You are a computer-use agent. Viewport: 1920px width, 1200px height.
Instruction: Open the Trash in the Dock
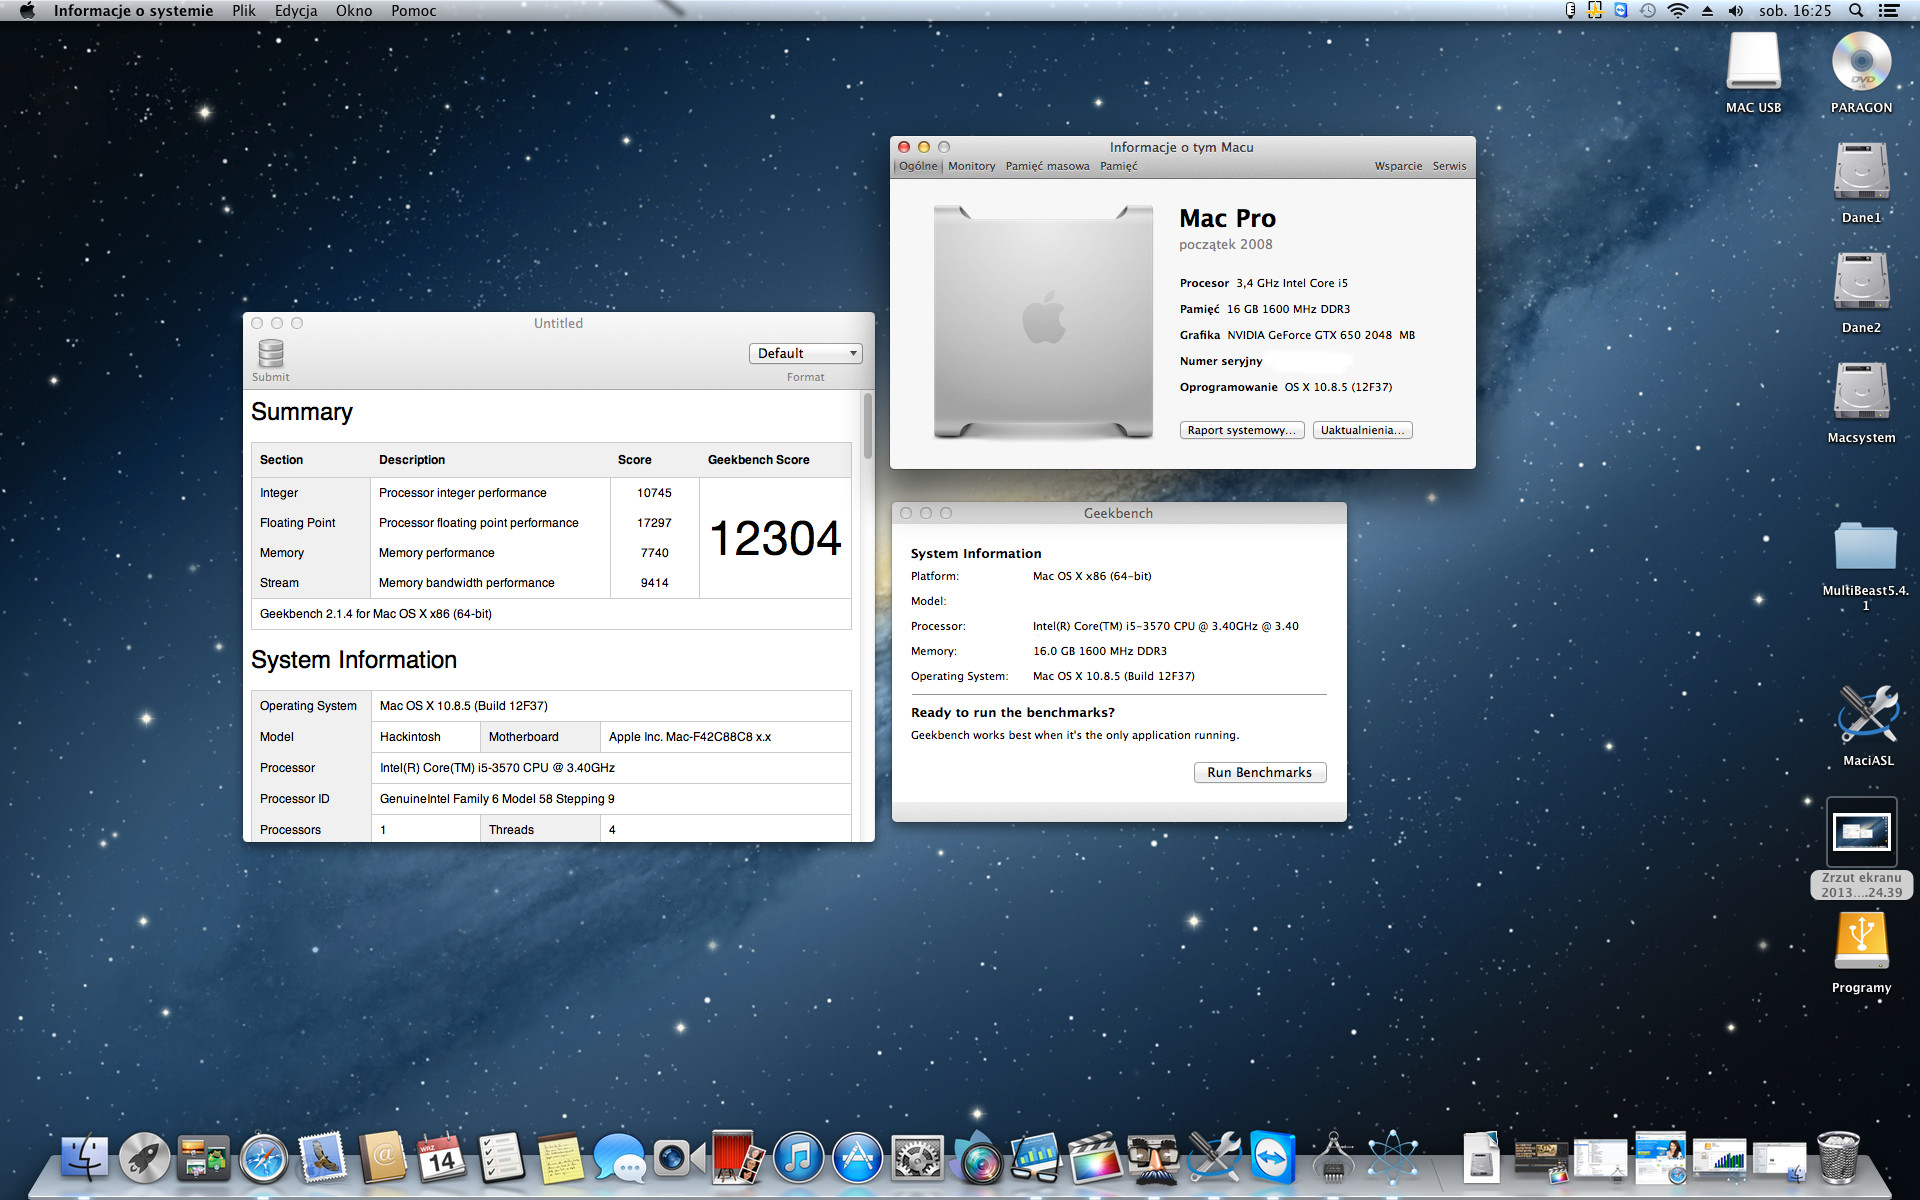[x=1838, y=1158]
